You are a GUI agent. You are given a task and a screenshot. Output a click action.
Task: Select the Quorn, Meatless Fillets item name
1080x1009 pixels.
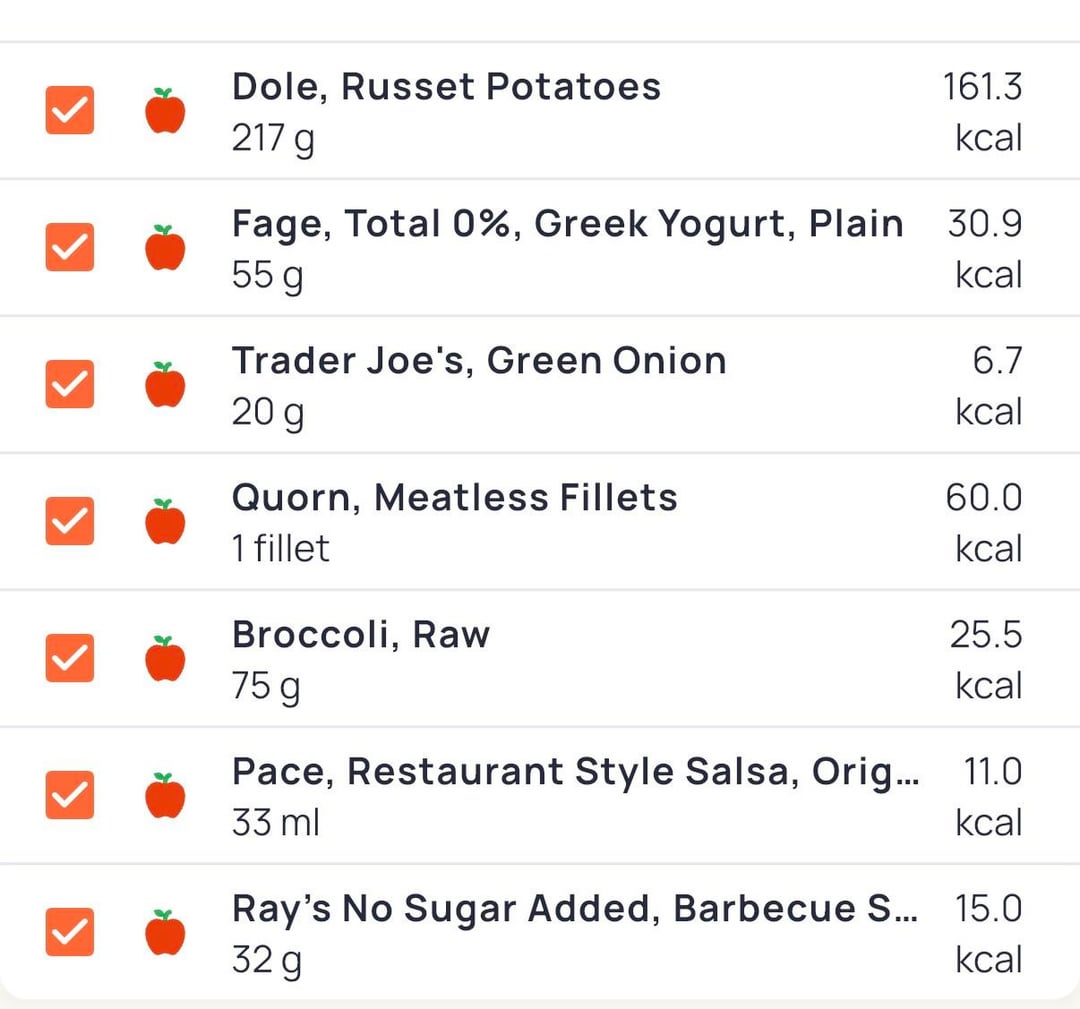[x=454, y=498]
